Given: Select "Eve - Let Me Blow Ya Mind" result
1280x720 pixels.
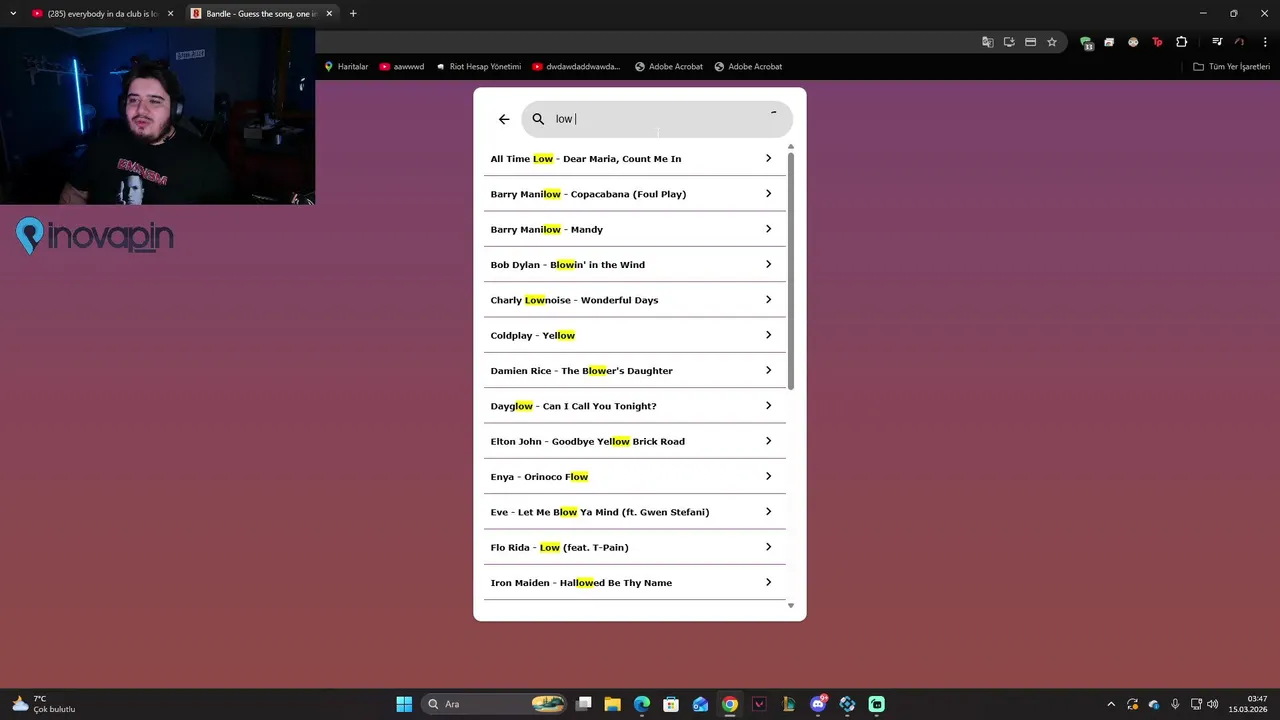Looking at the screenshot, I should 634,512.
